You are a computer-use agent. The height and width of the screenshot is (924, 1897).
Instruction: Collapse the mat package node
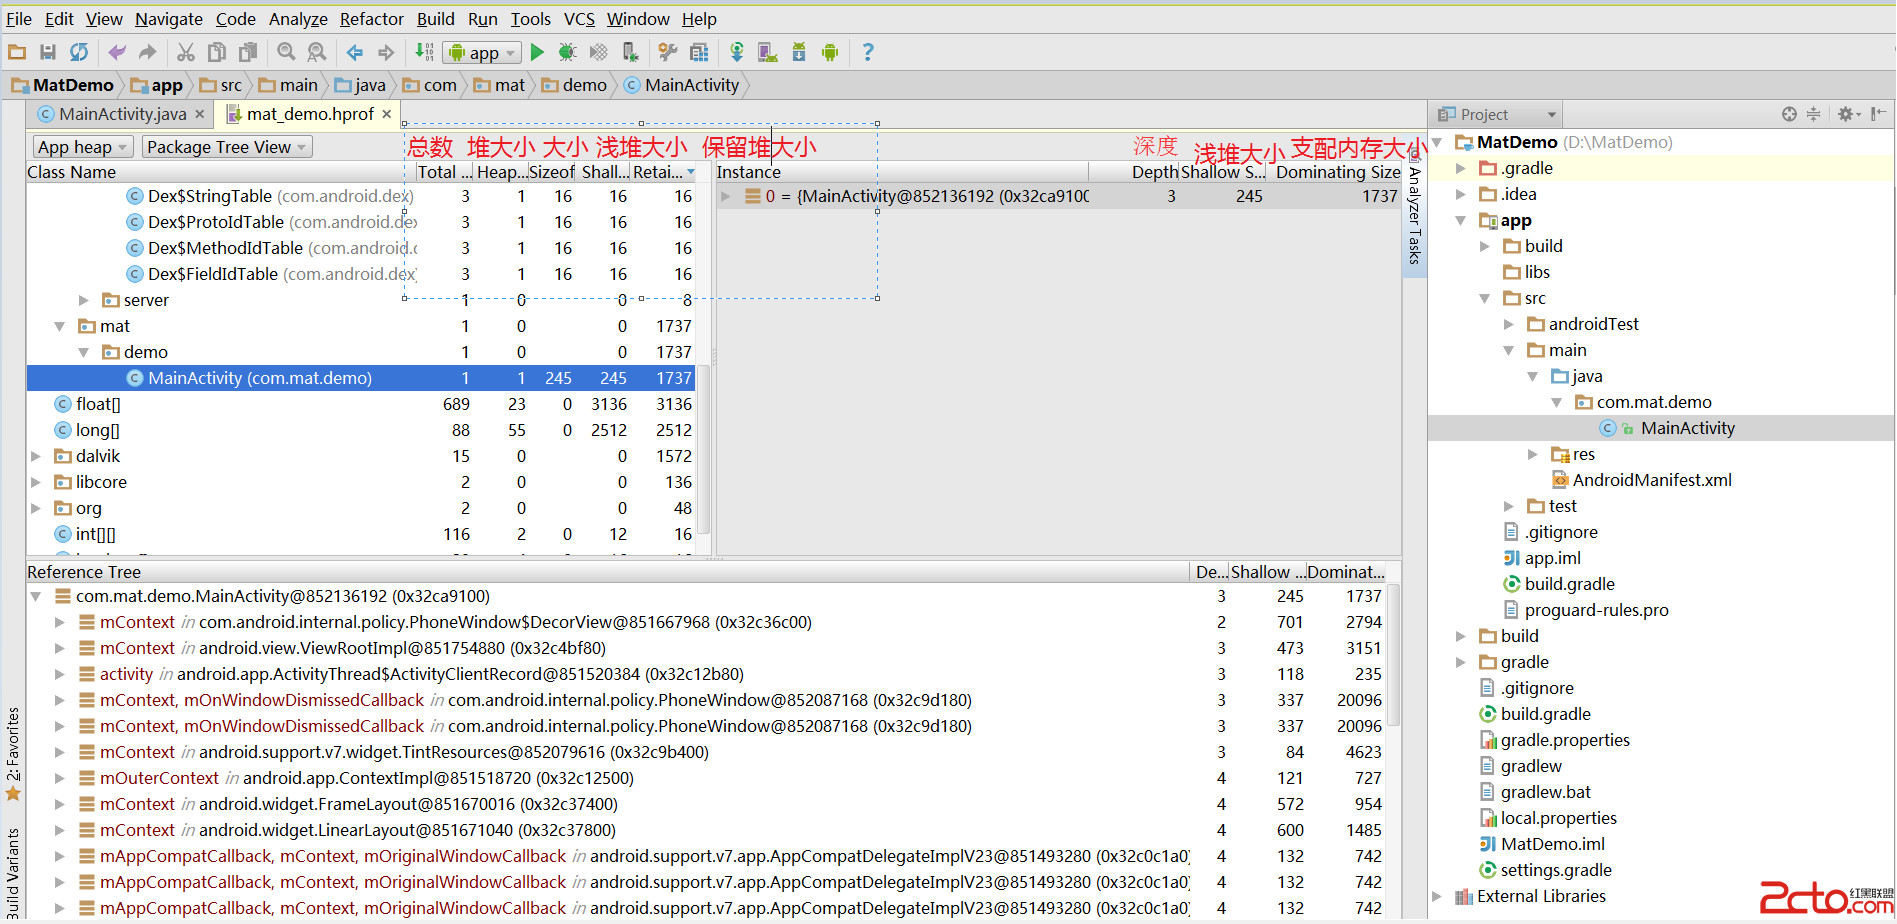pos(60,326)
